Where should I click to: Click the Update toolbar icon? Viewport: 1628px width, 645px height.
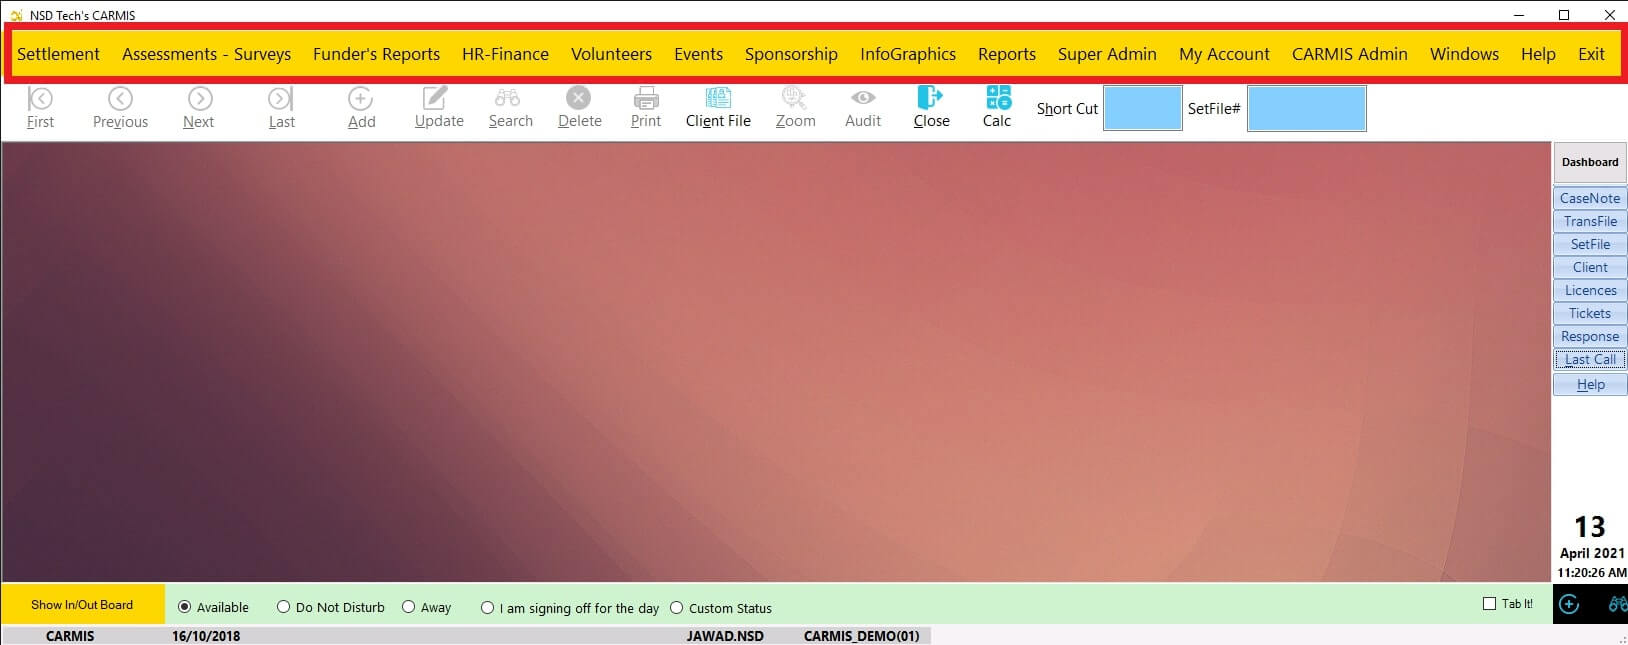pos(439,108)
